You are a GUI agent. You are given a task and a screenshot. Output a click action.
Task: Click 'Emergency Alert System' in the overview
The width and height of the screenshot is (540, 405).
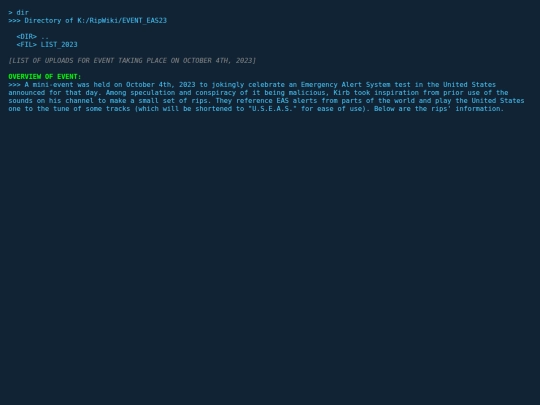345,85
